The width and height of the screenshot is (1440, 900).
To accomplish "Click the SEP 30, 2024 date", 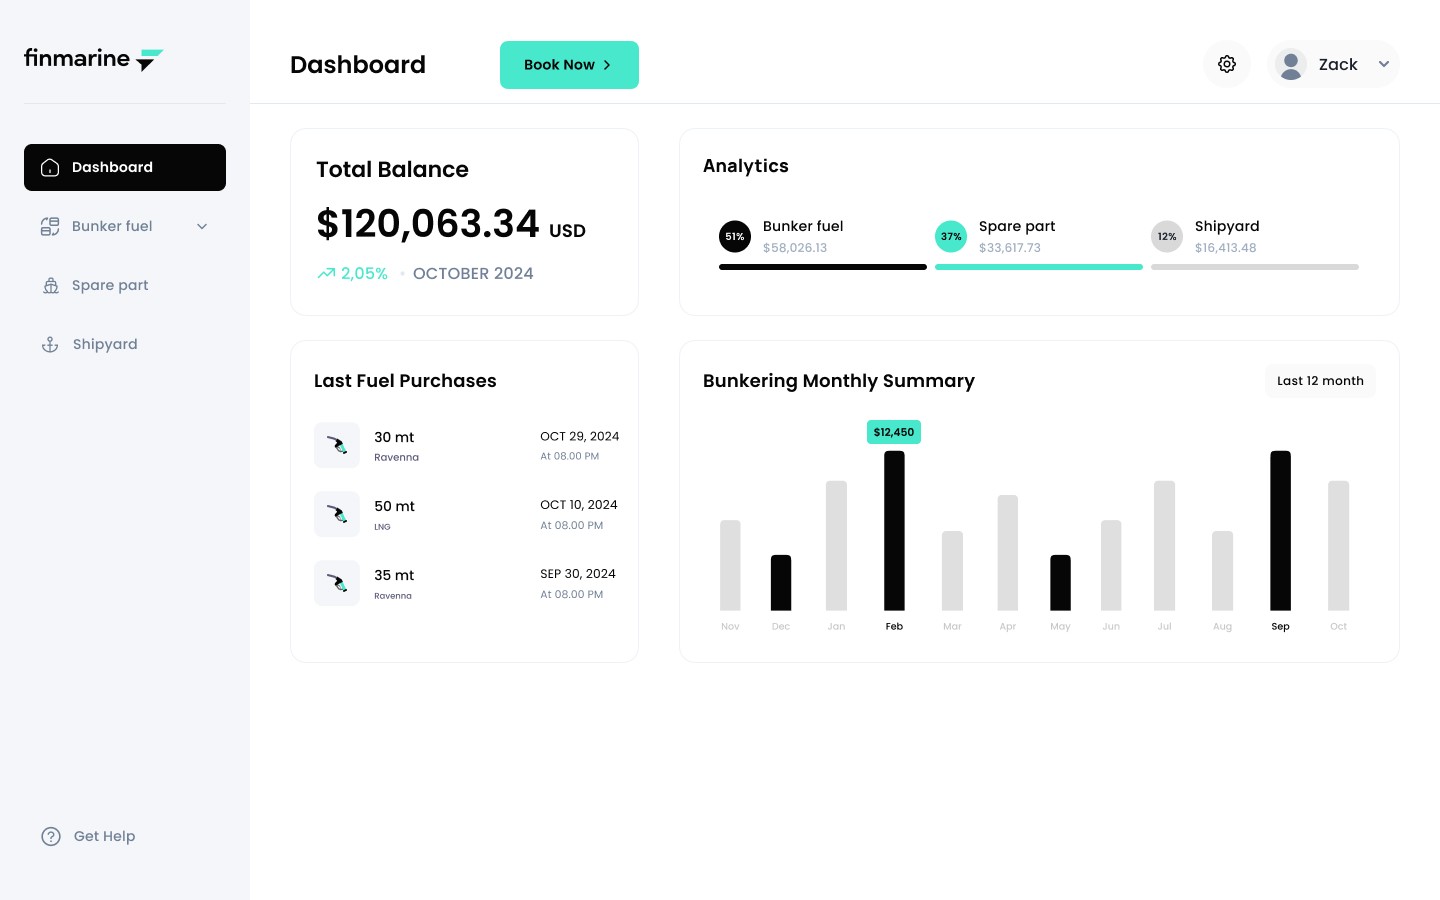I will tap(578, 574).
